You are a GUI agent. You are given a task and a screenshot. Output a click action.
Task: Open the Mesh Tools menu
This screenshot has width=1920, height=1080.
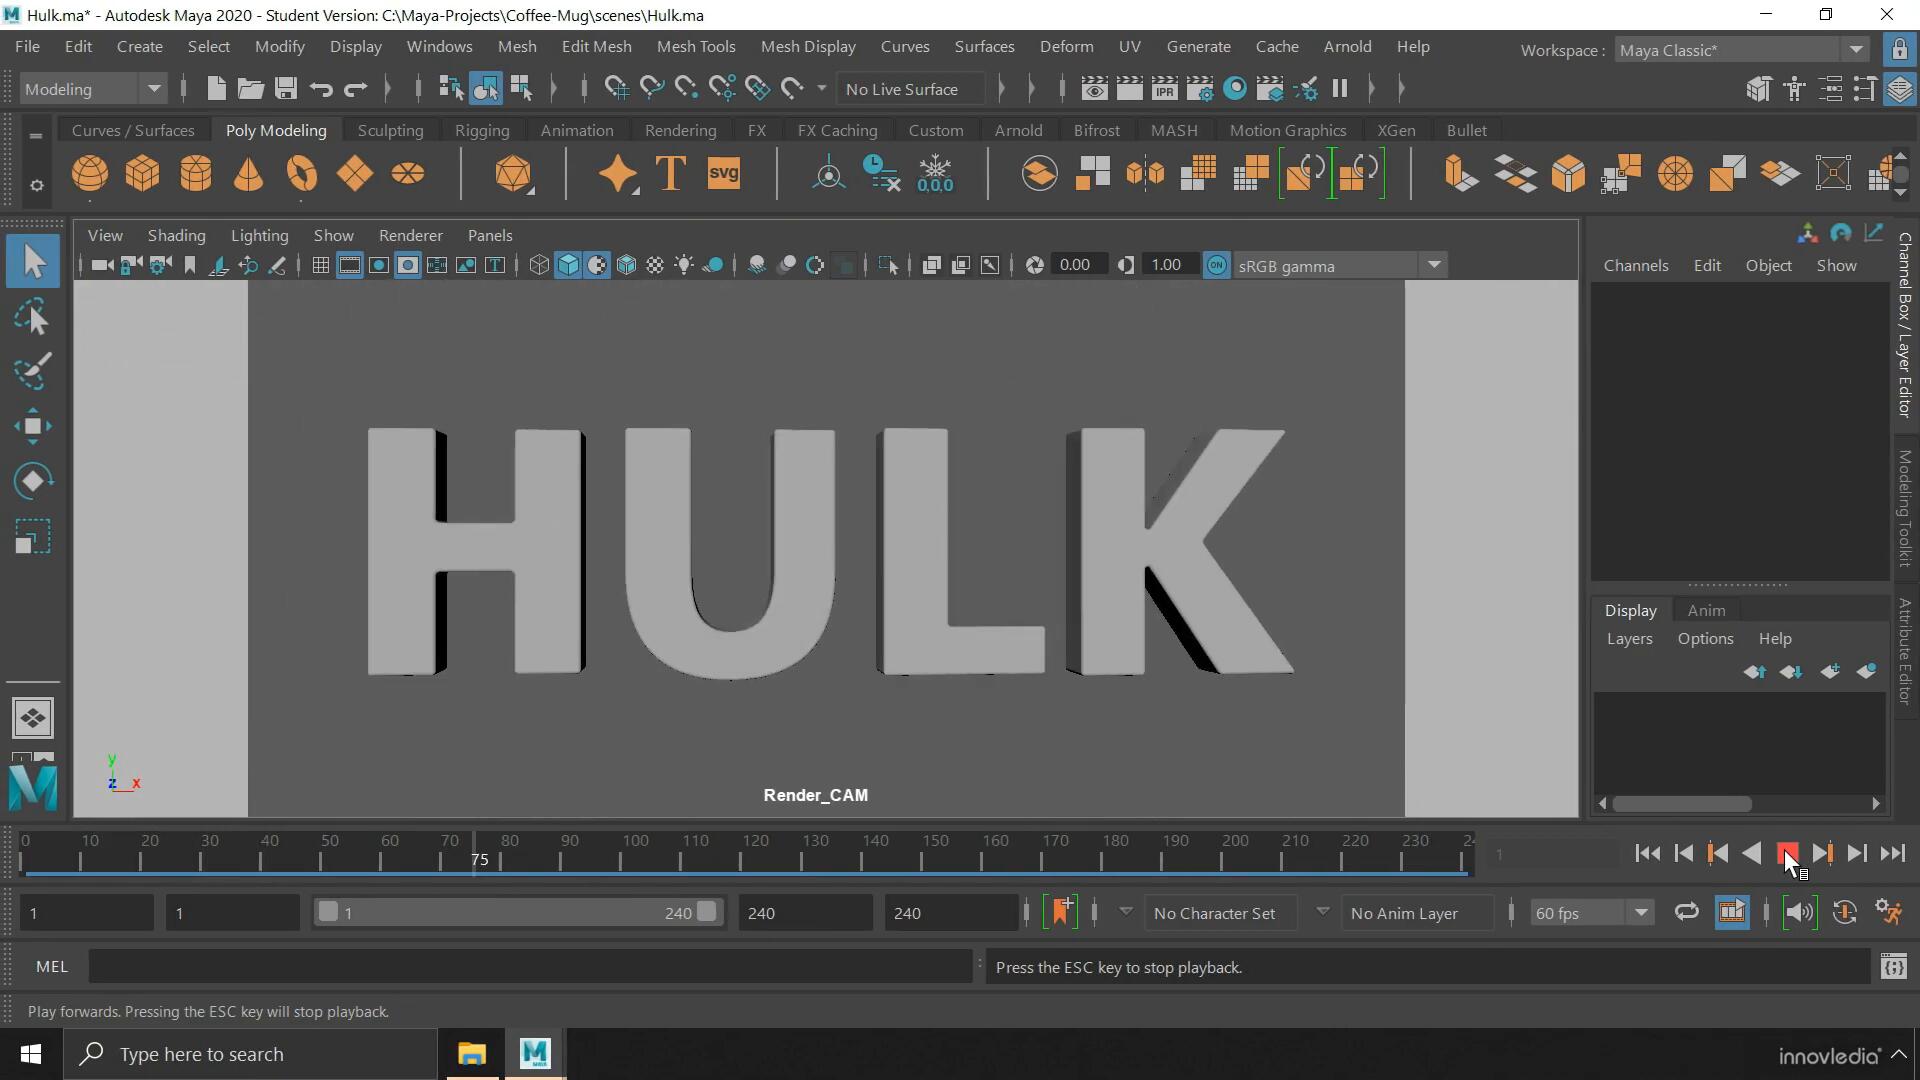click(695, 47)
